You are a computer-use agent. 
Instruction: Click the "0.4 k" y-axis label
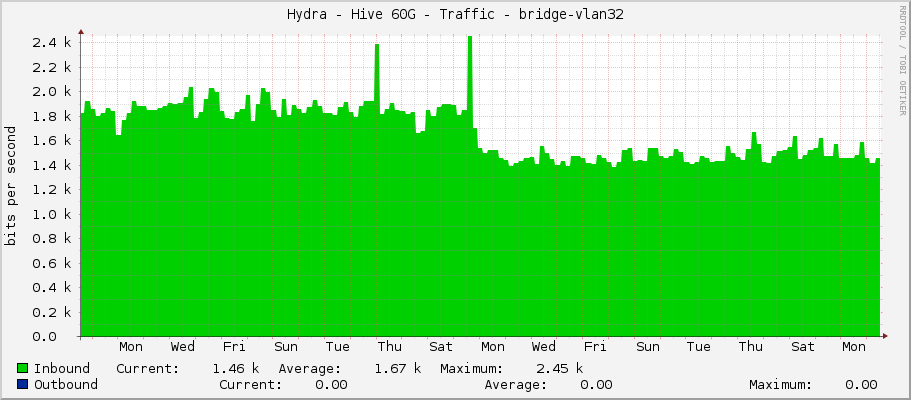[52, 288]
